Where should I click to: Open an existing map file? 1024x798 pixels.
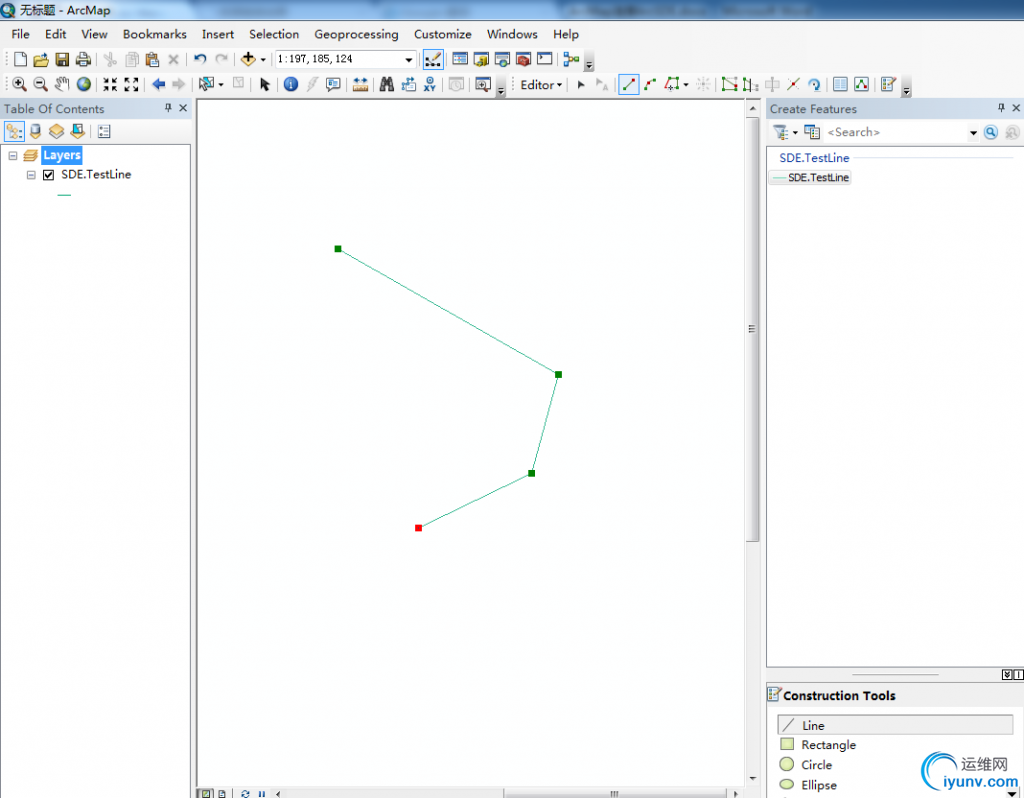pyautogui.click(x=40, y=59)
